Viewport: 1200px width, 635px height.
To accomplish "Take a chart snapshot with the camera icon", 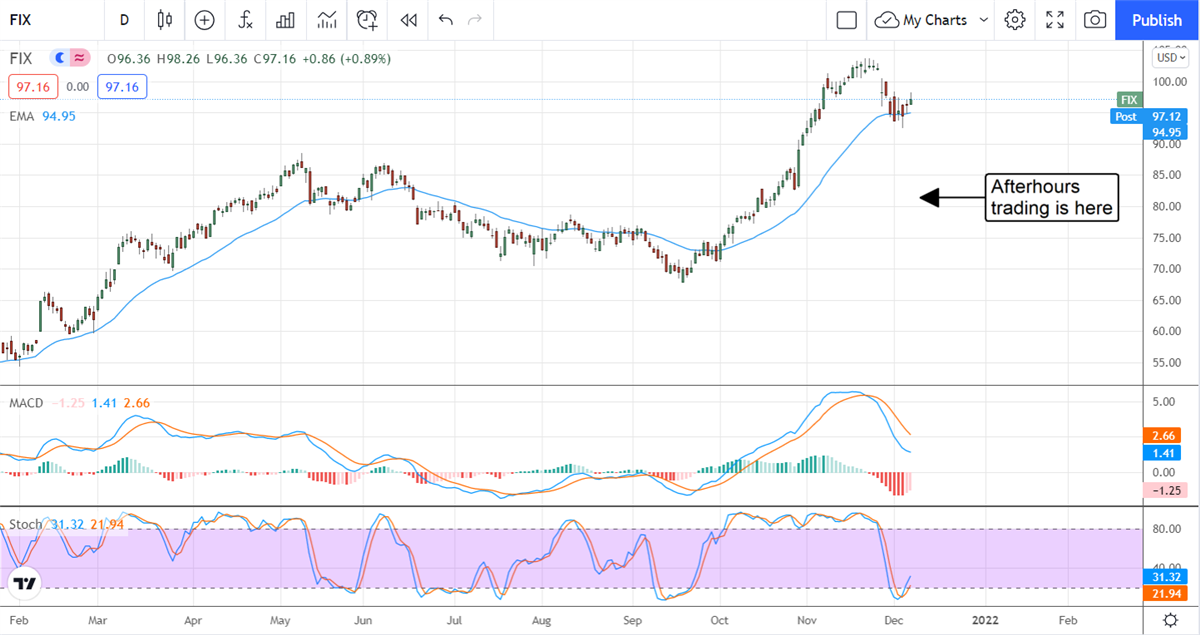I will [x=1095, y=20].
